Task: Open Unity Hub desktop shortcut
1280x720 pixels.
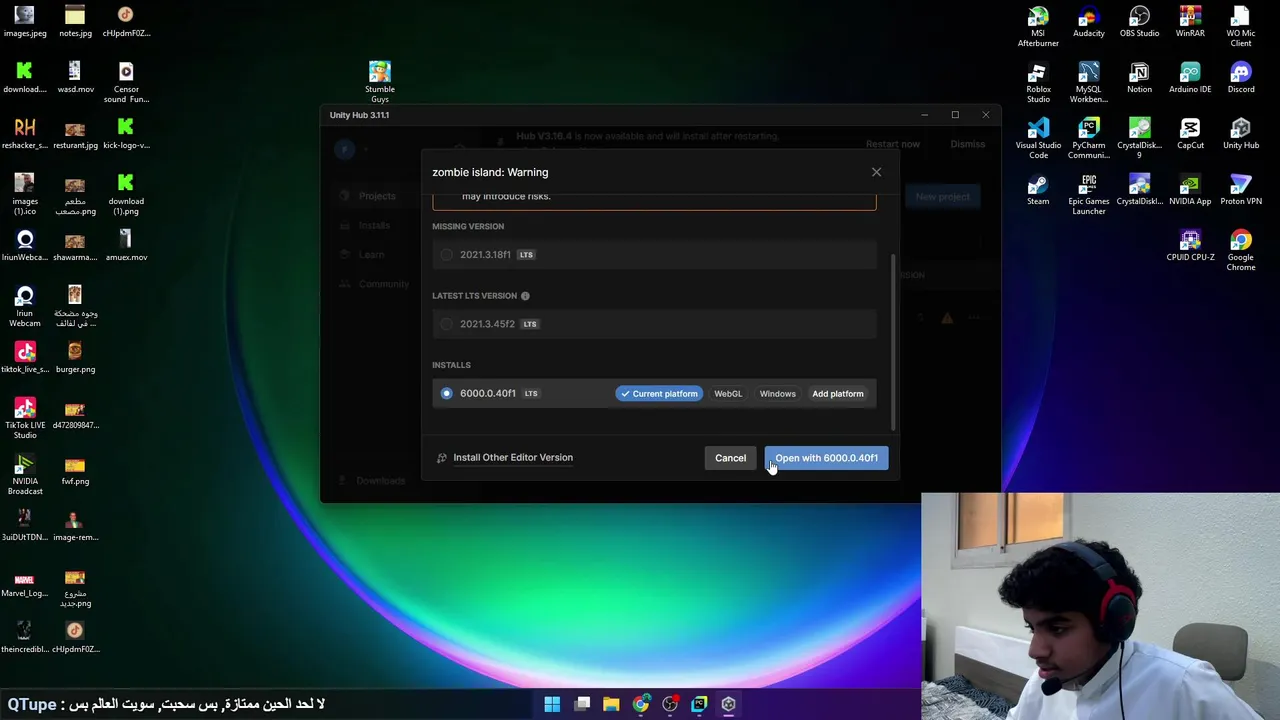Action: coord(1241,134)
